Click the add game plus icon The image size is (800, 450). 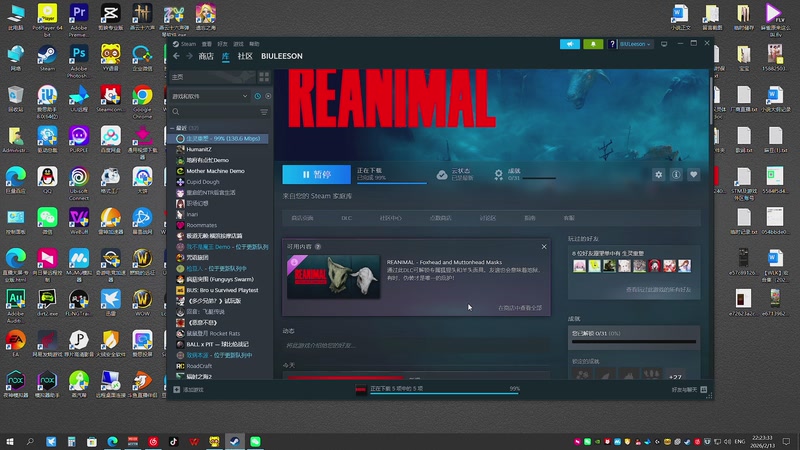coord(177,389)
